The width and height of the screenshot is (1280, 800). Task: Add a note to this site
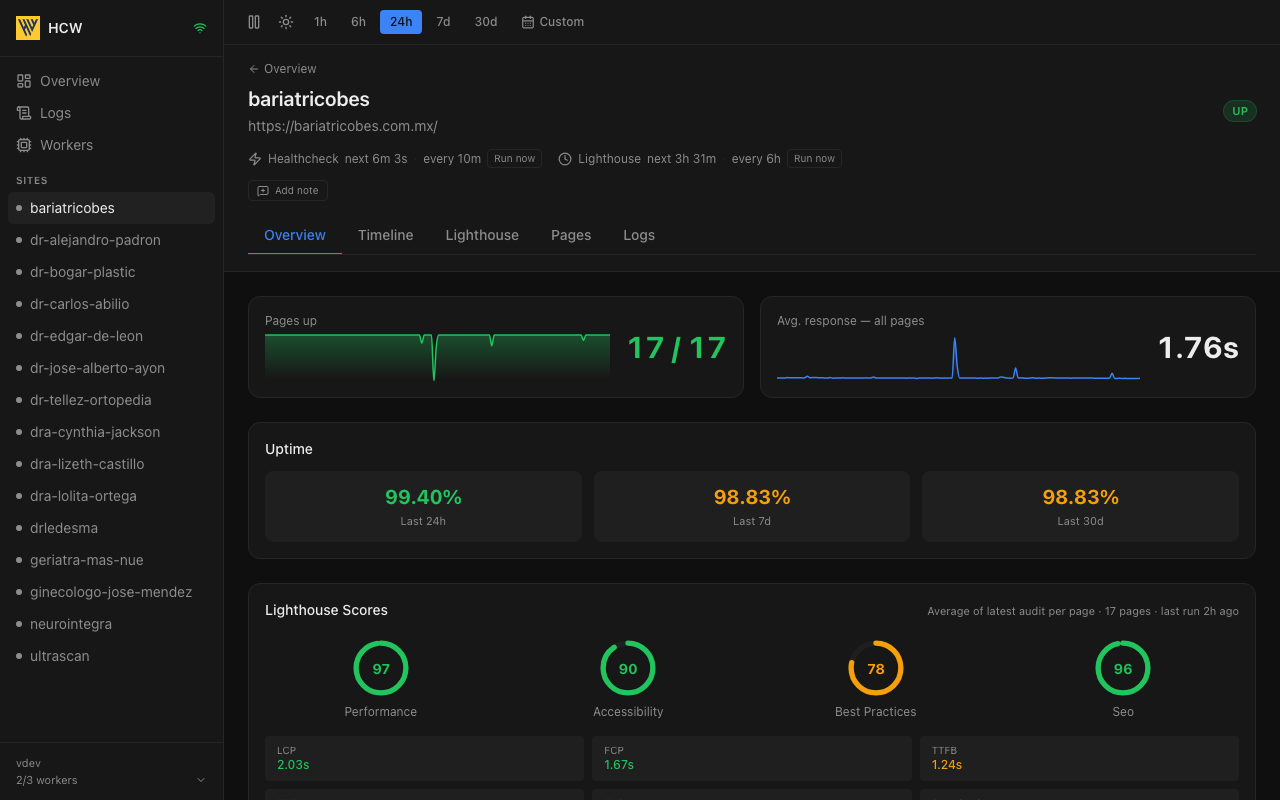pos(288,190)
